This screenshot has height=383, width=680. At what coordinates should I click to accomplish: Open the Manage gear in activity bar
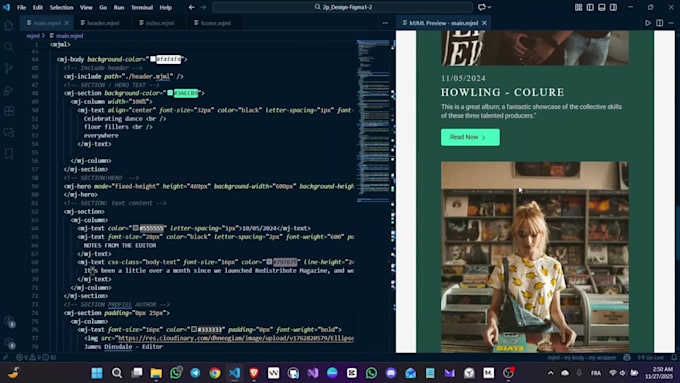click(9, 344)
